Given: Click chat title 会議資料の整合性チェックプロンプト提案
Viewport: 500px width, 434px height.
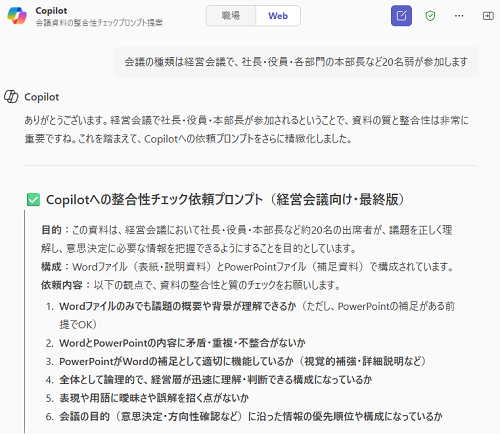Looking at the screenshot, I should coord(99,23).
